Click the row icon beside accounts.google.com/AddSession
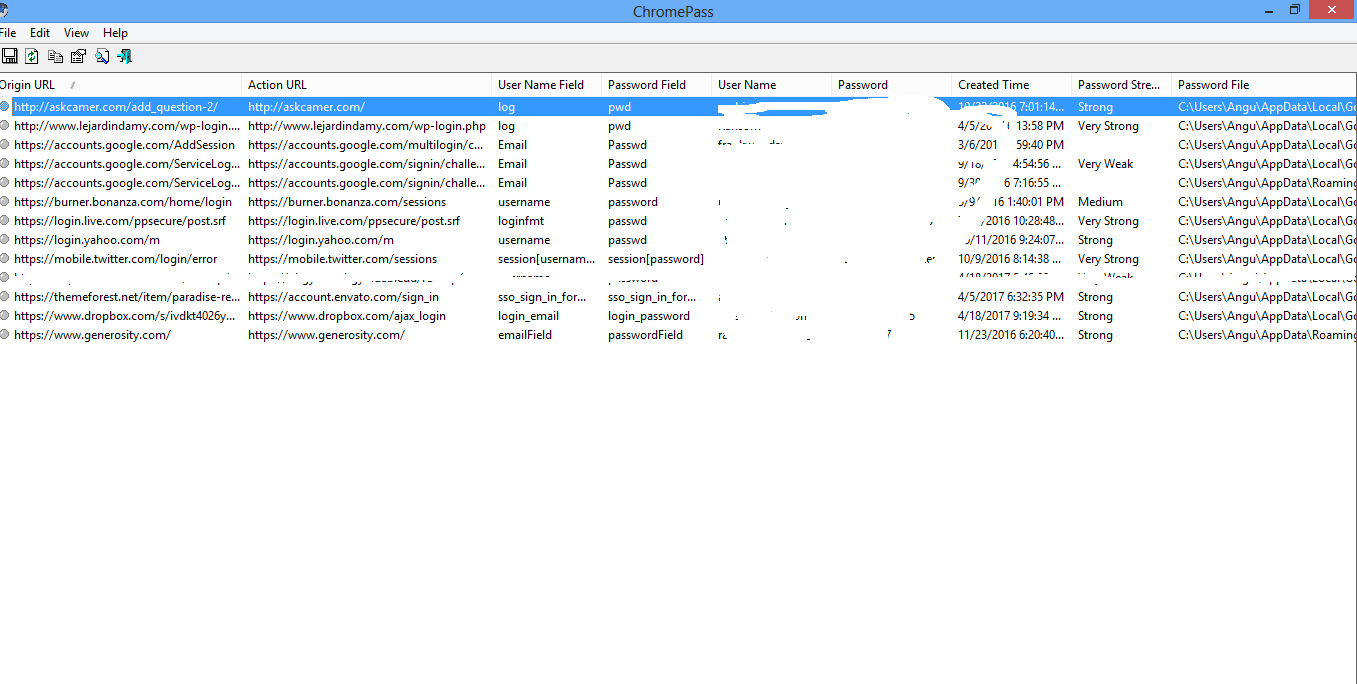Viewport: 1357px width, 684px height. [5, 144]
